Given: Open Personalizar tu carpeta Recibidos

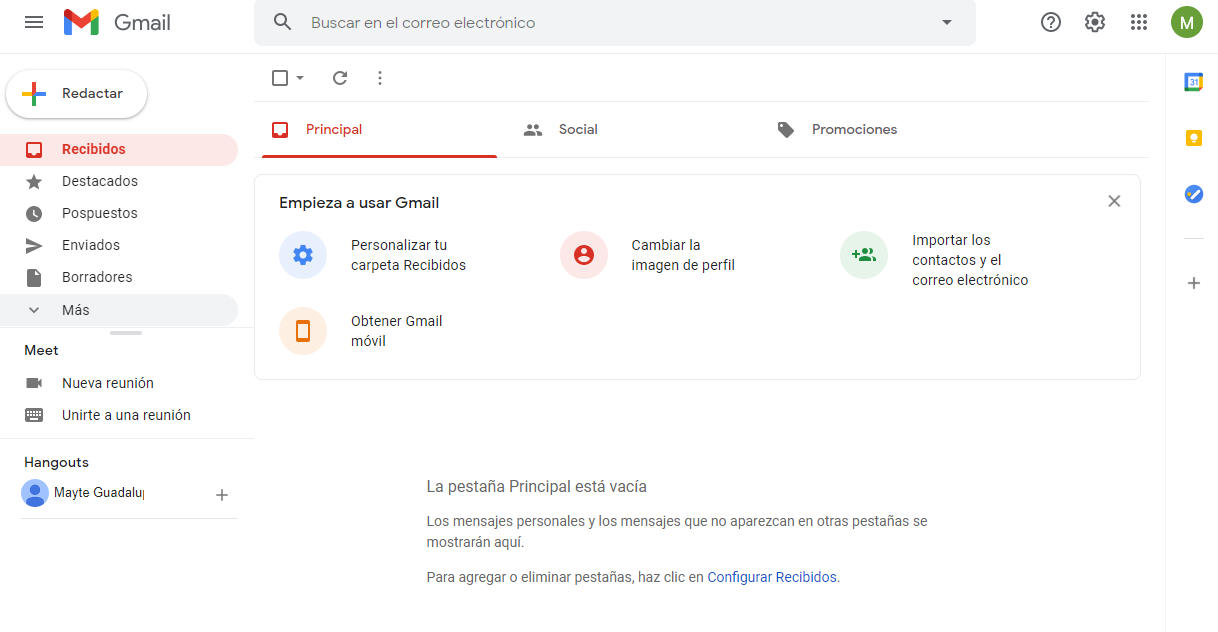Looking at the screenshot, I should [x=408, y=255].
